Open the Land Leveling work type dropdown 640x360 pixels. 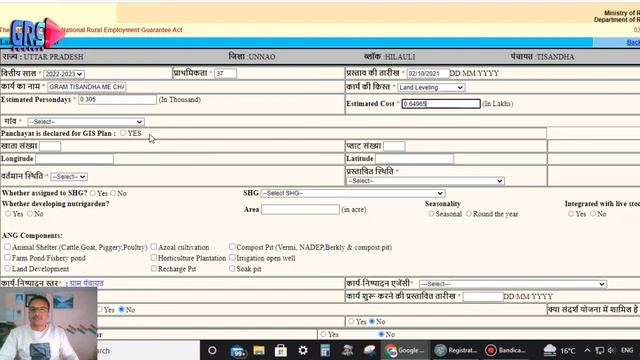pyautogui.click(x=431, y=87)
